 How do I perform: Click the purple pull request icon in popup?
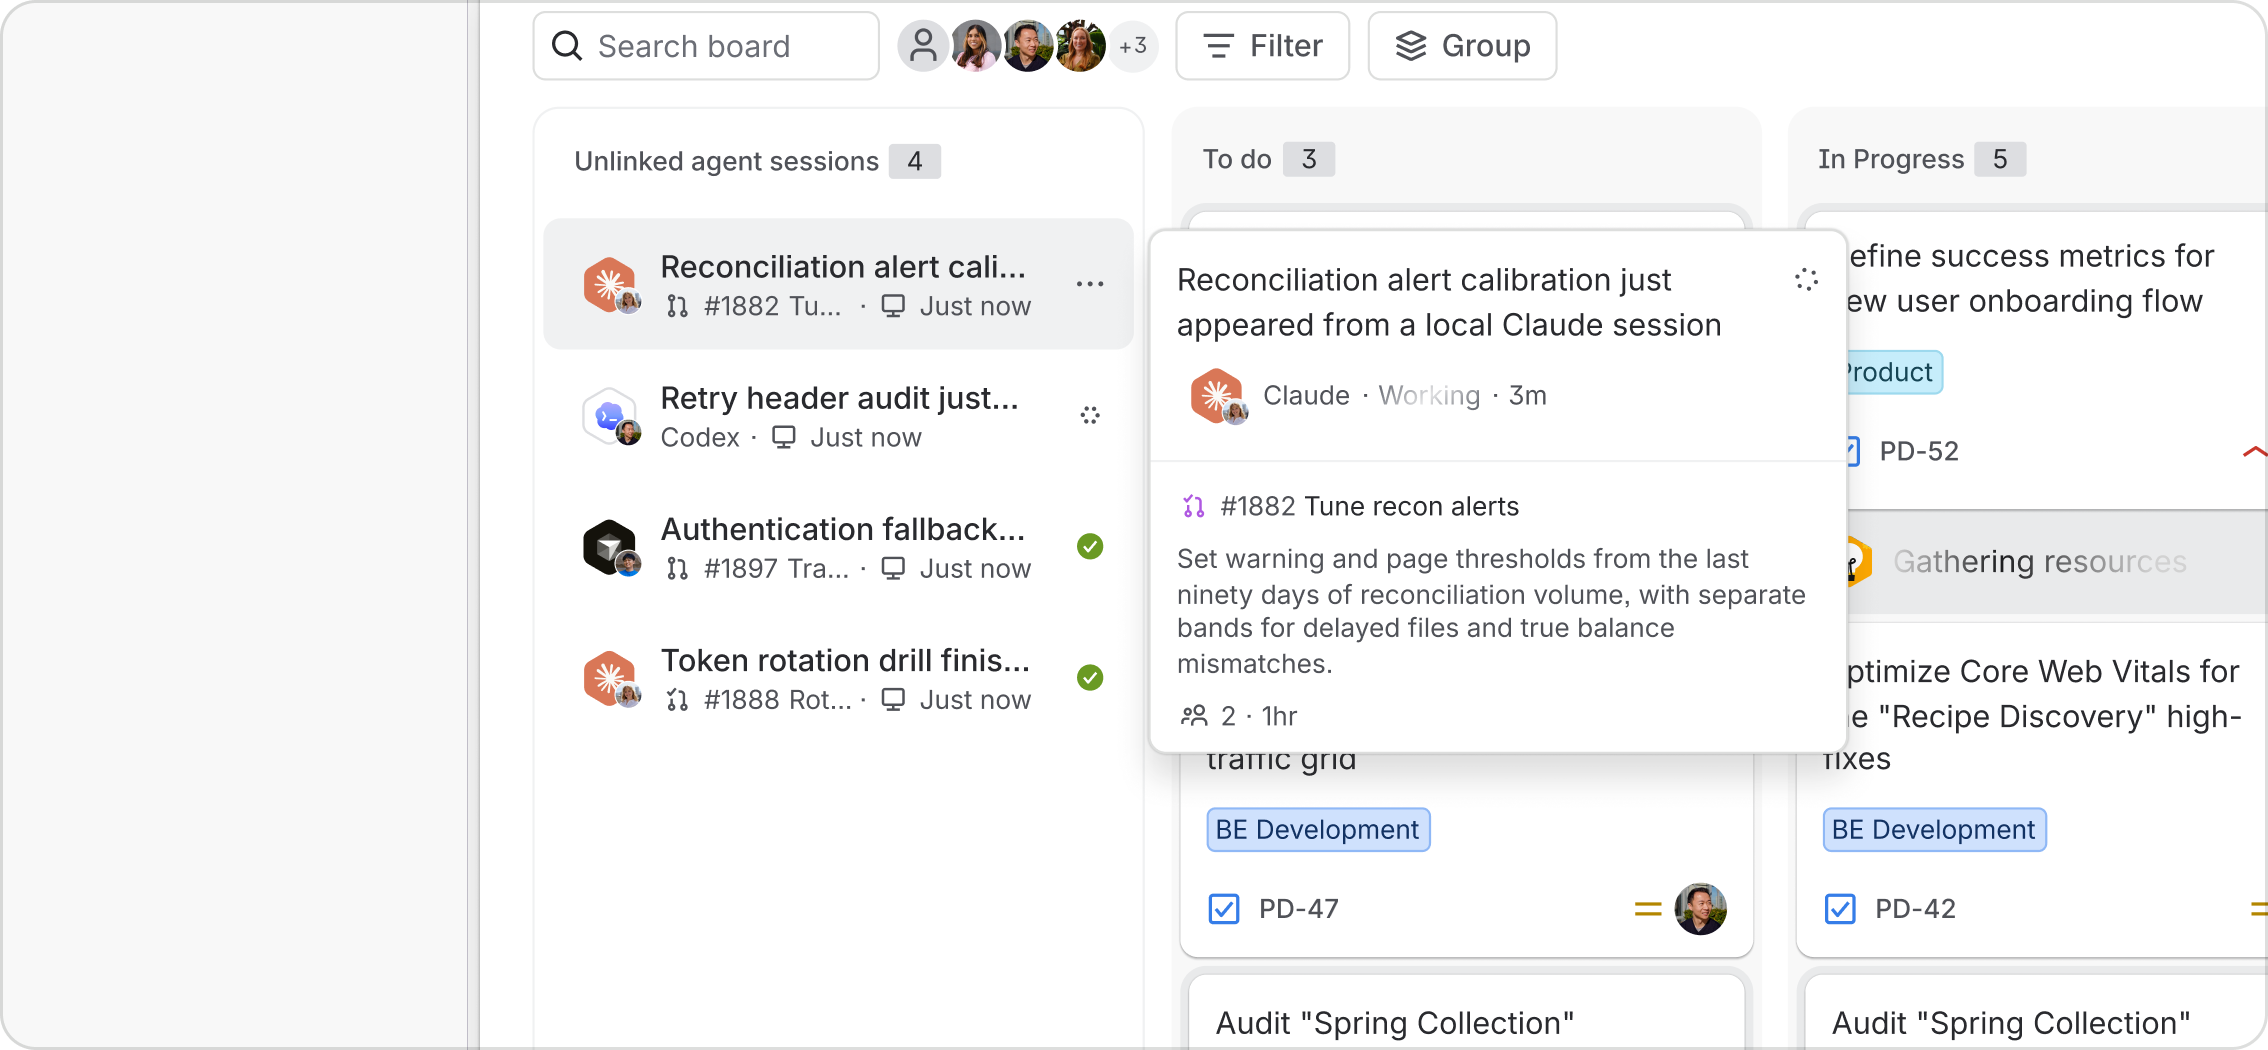point(1193,507)
